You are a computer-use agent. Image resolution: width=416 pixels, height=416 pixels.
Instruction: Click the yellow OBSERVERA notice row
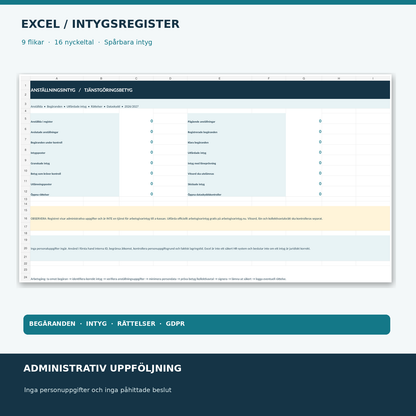(x=210, y=219)
